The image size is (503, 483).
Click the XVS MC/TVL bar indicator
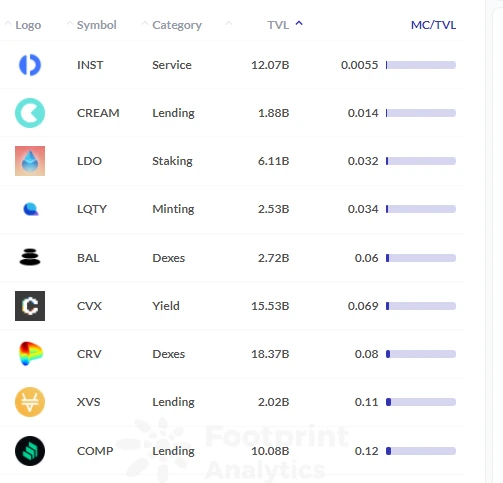pos(421,402)
